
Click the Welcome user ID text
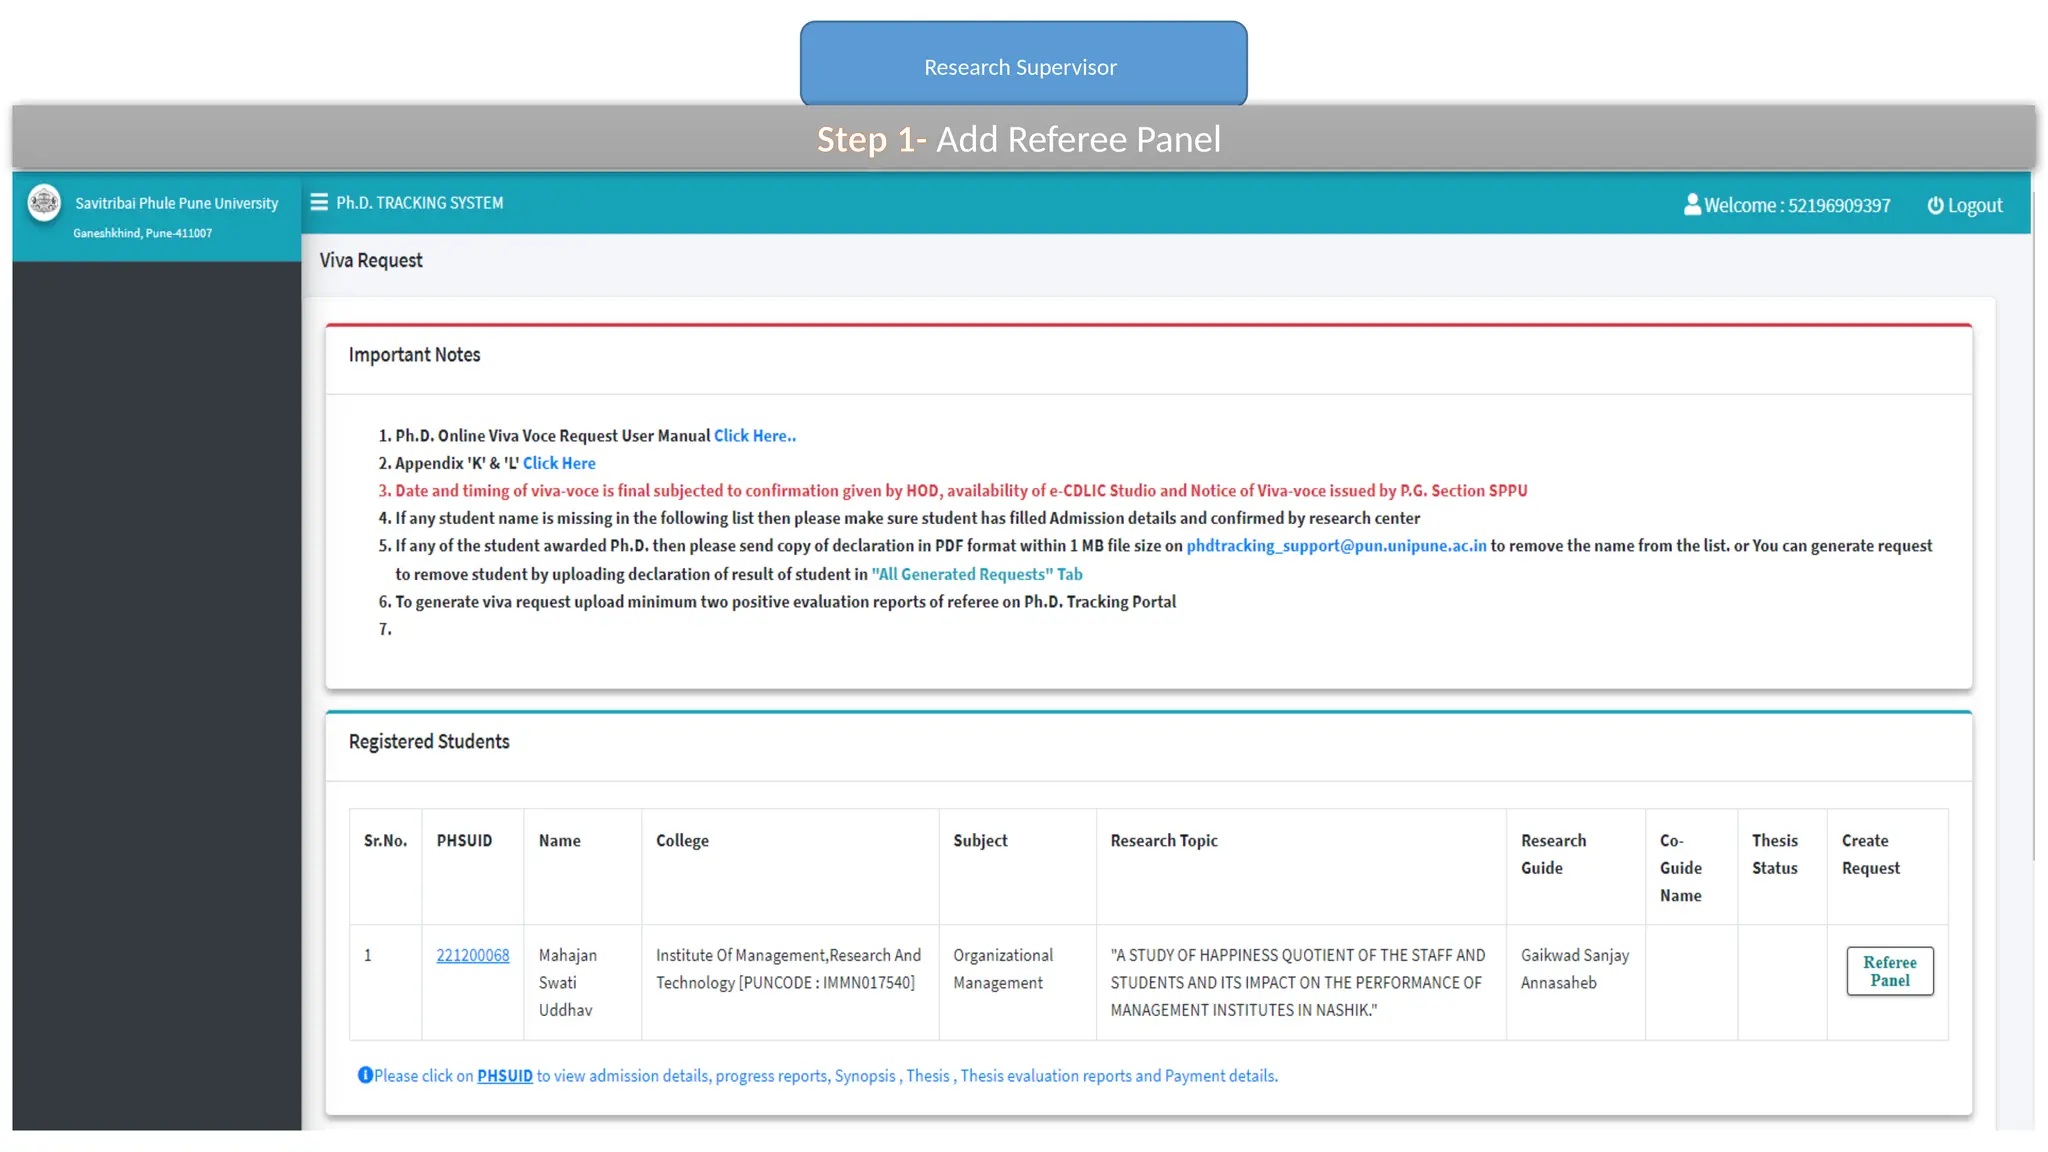(x=1797, y=205)
